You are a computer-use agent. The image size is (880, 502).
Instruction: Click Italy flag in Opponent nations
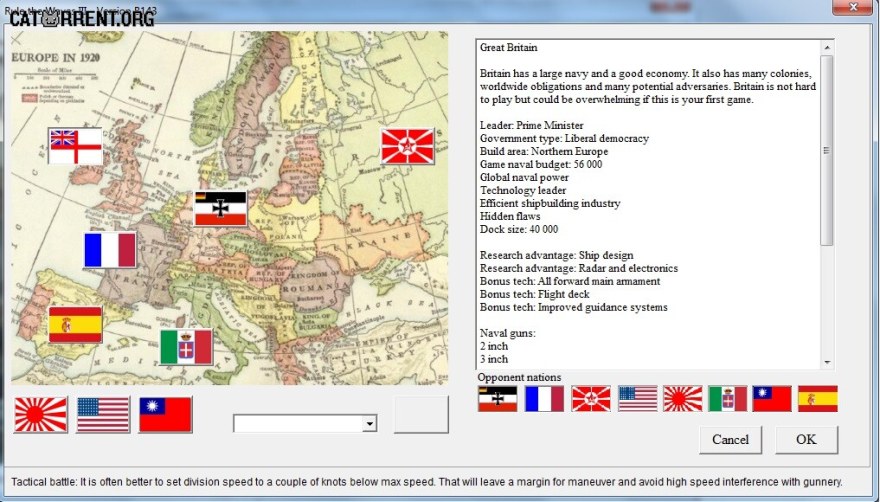[x=728, y=399]
